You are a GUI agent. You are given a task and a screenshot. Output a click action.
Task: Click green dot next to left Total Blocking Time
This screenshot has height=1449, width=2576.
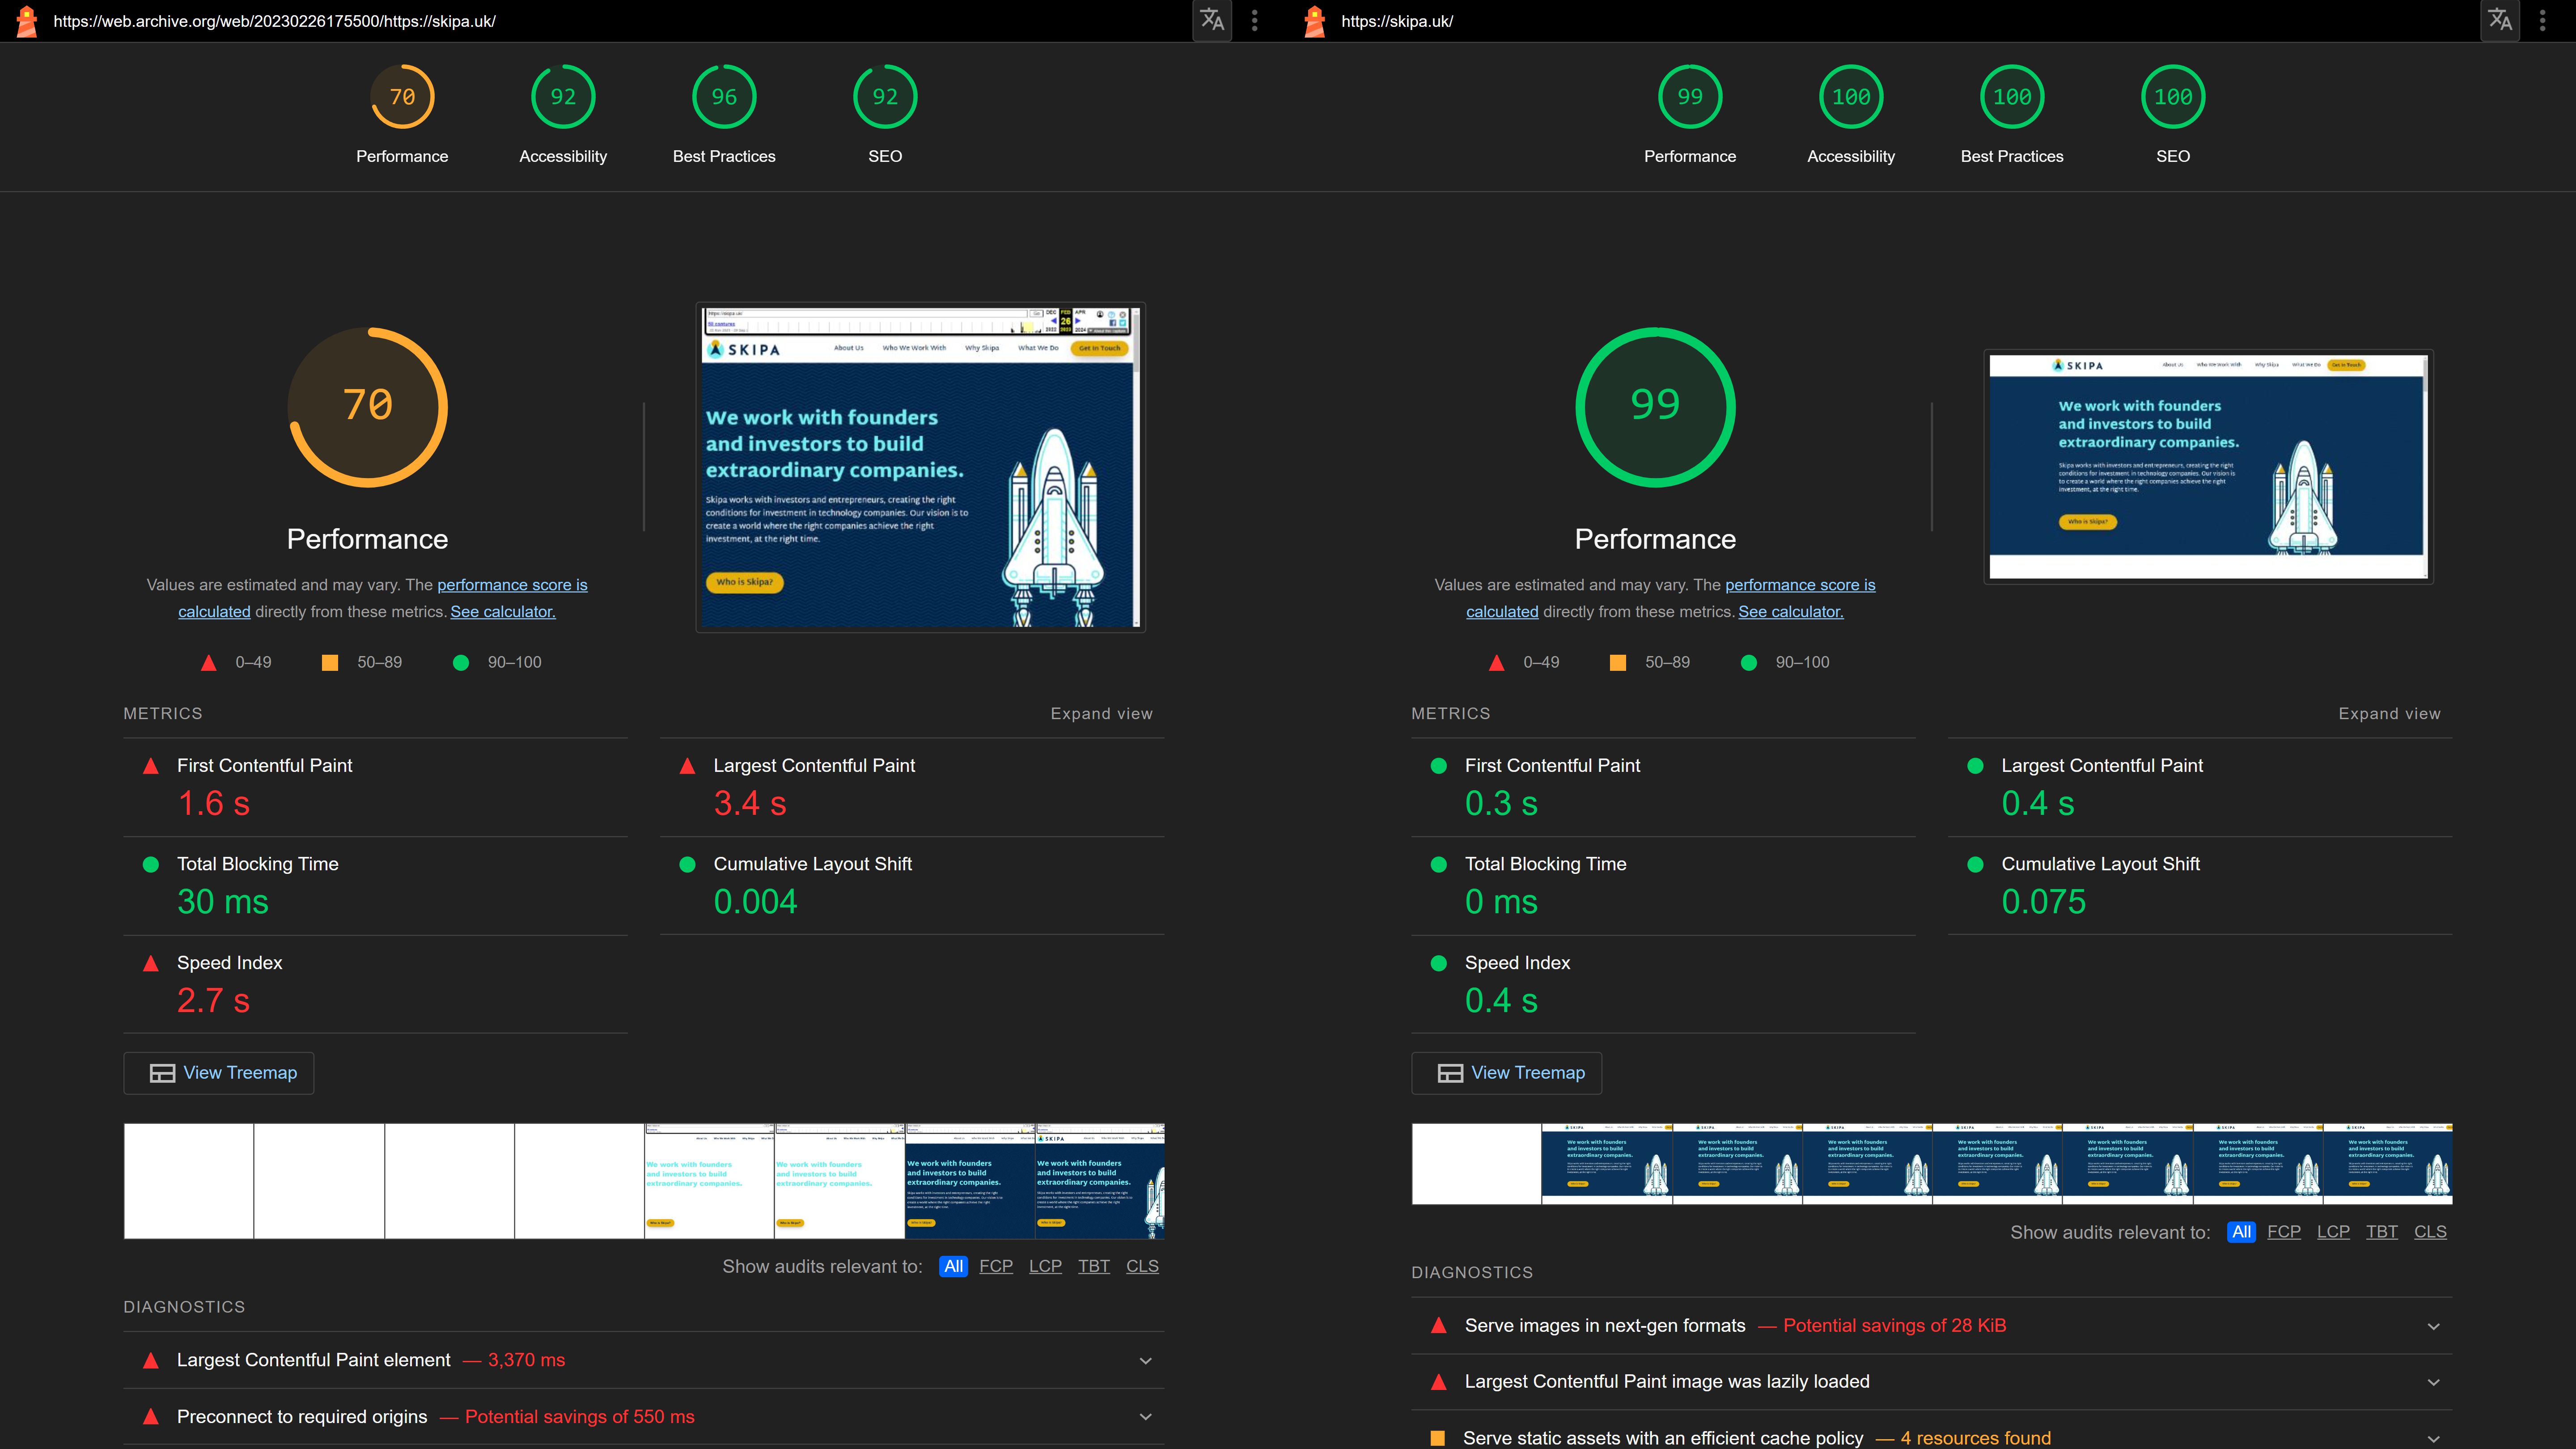click(151, 865)
